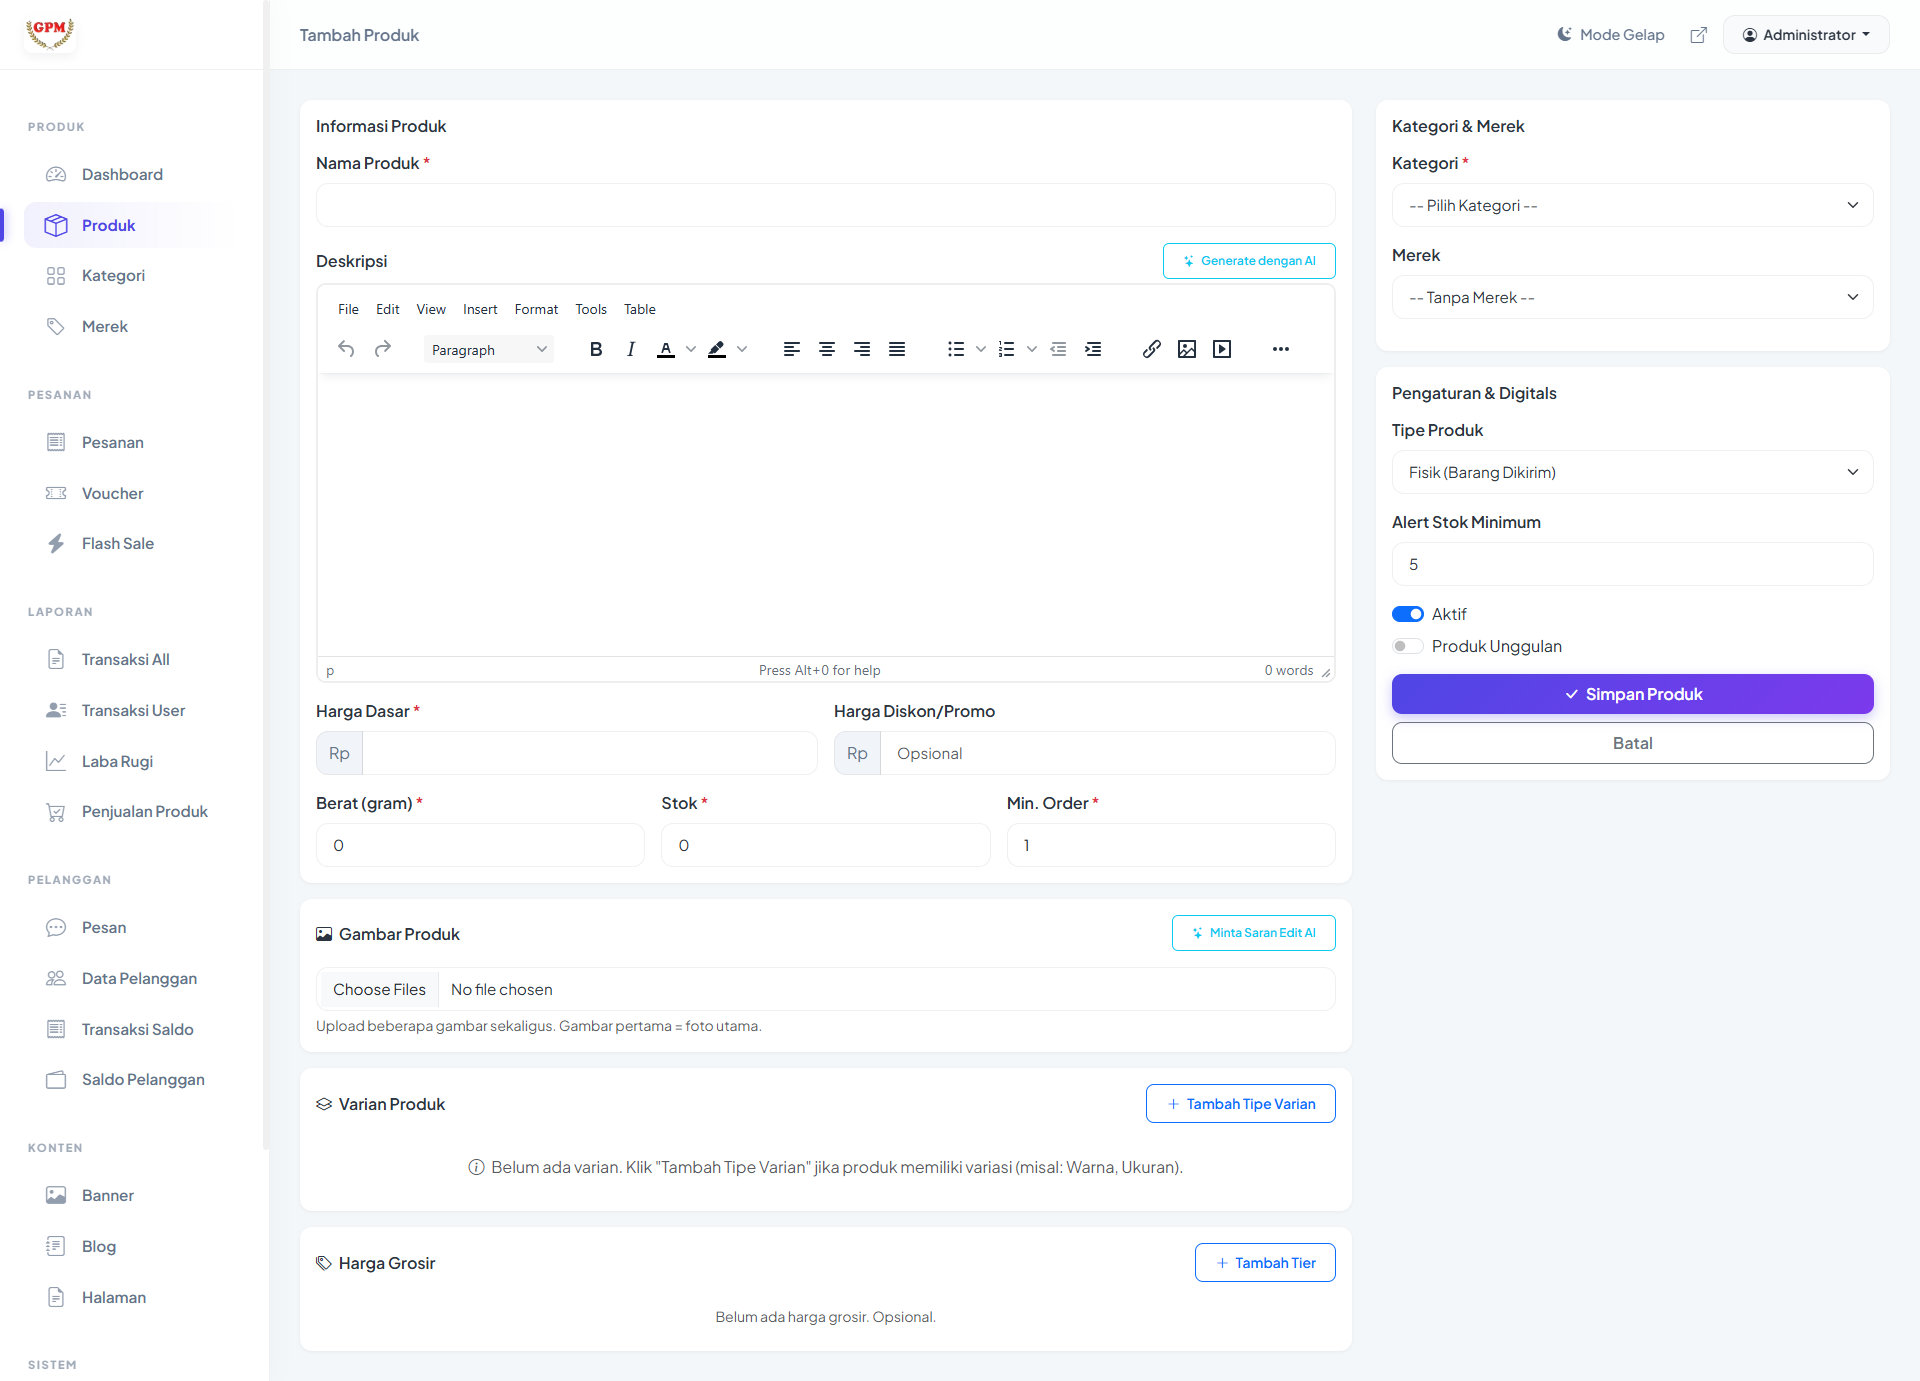Click the Bold formatting icon
The image size is (1920, 1381).
pos(596,349)
